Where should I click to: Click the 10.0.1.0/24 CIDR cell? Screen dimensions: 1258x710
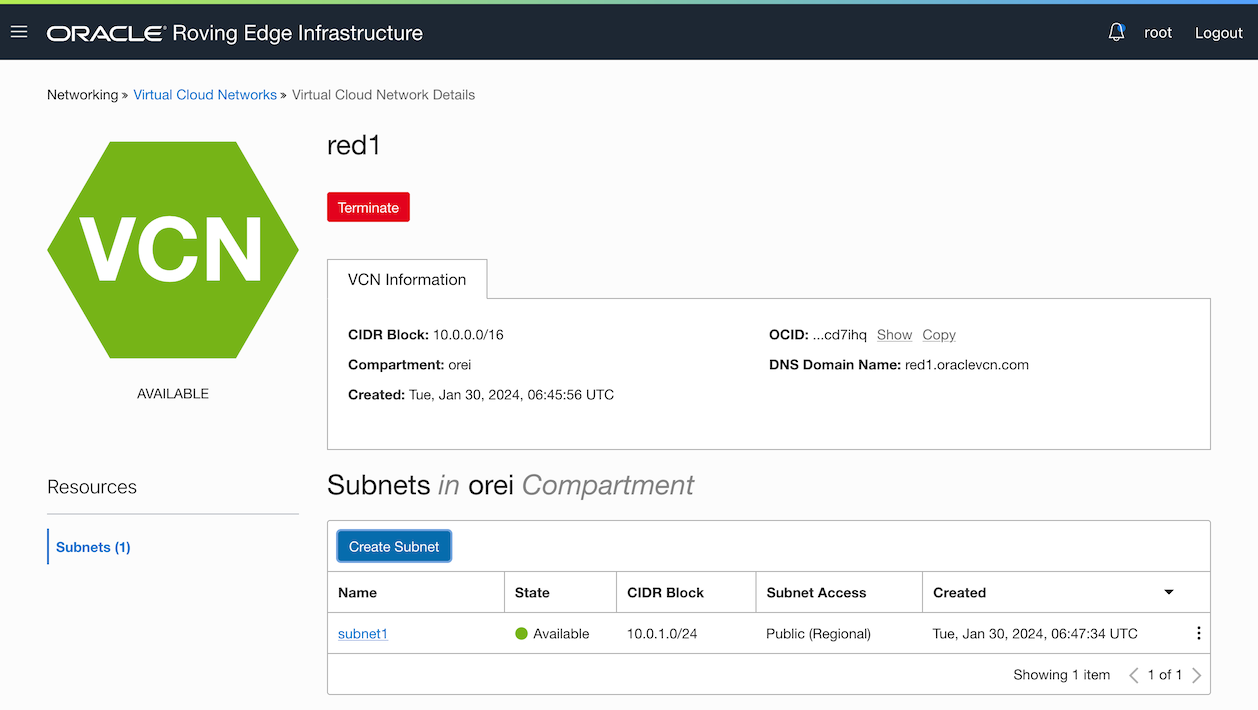(661, 633)
